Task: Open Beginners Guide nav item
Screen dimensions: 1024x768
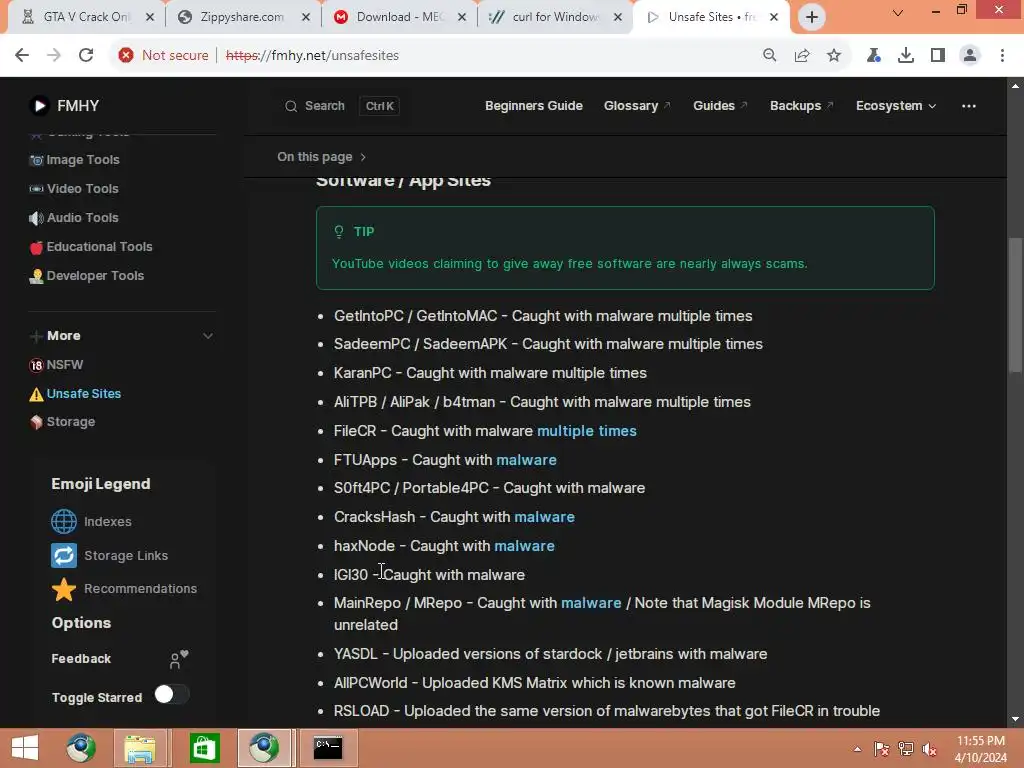Action: click(x=534, y=106)
